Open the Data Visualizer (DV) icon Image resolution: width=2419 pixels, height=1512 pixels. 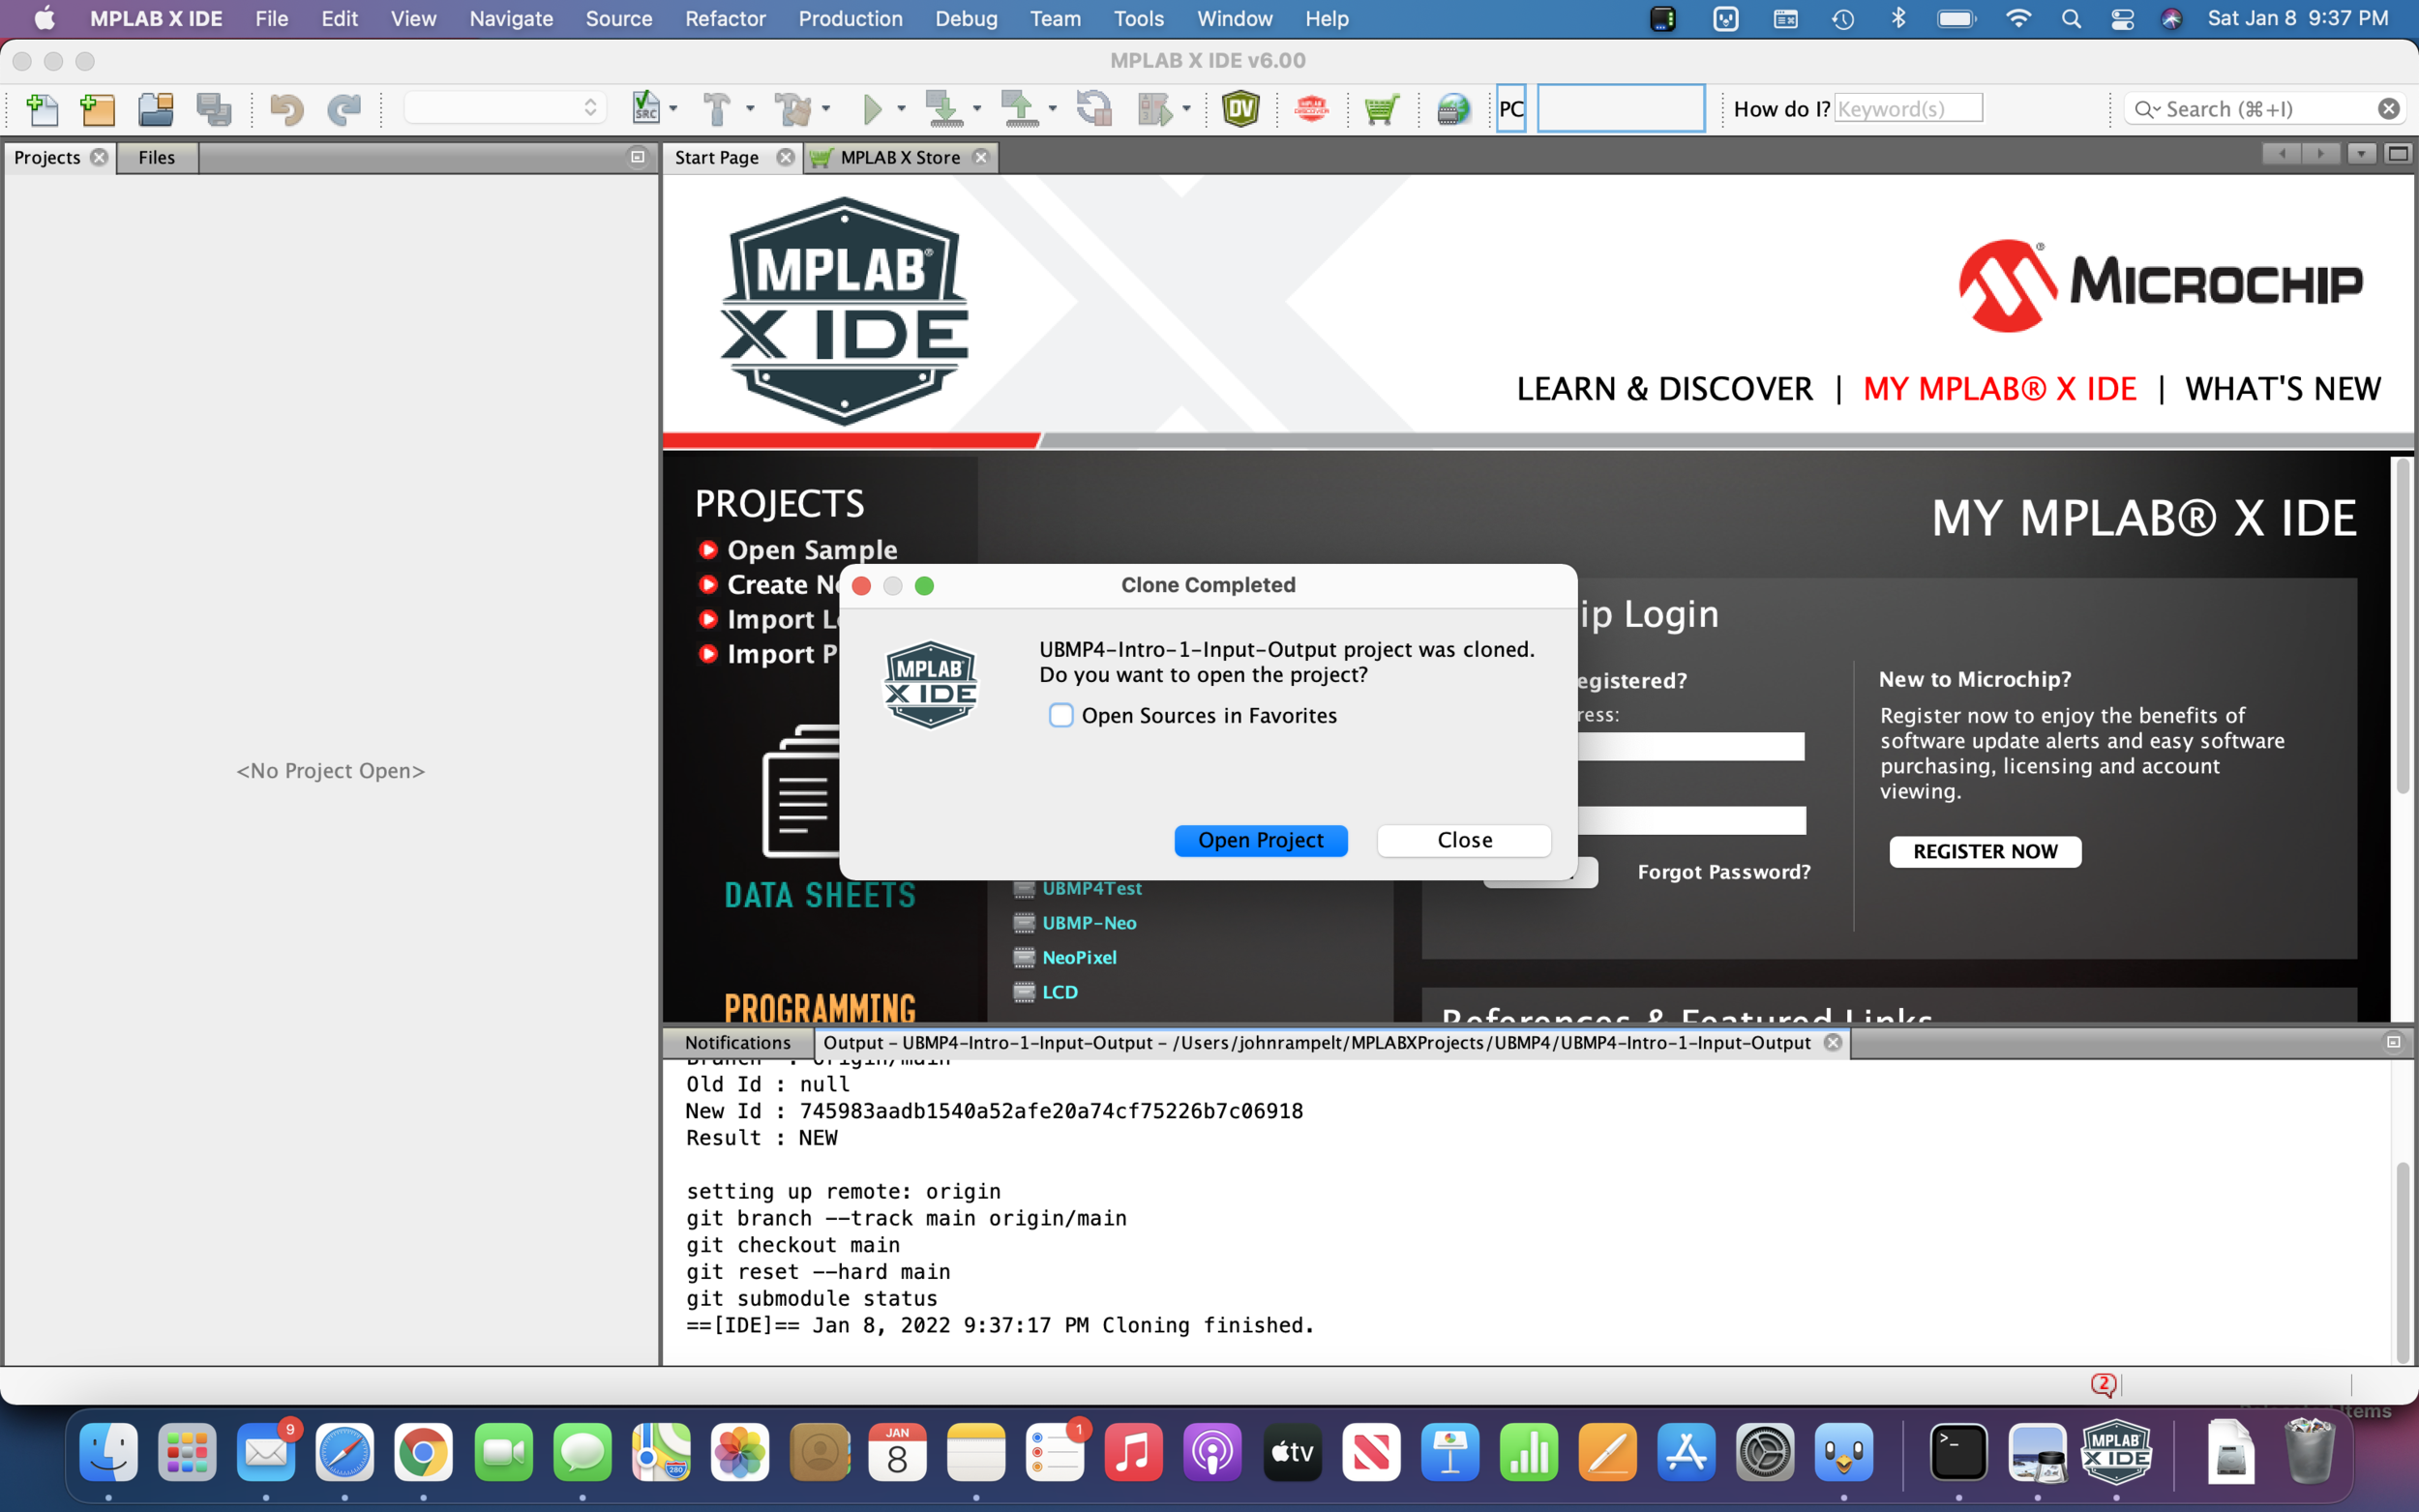tap(1242, 109)
